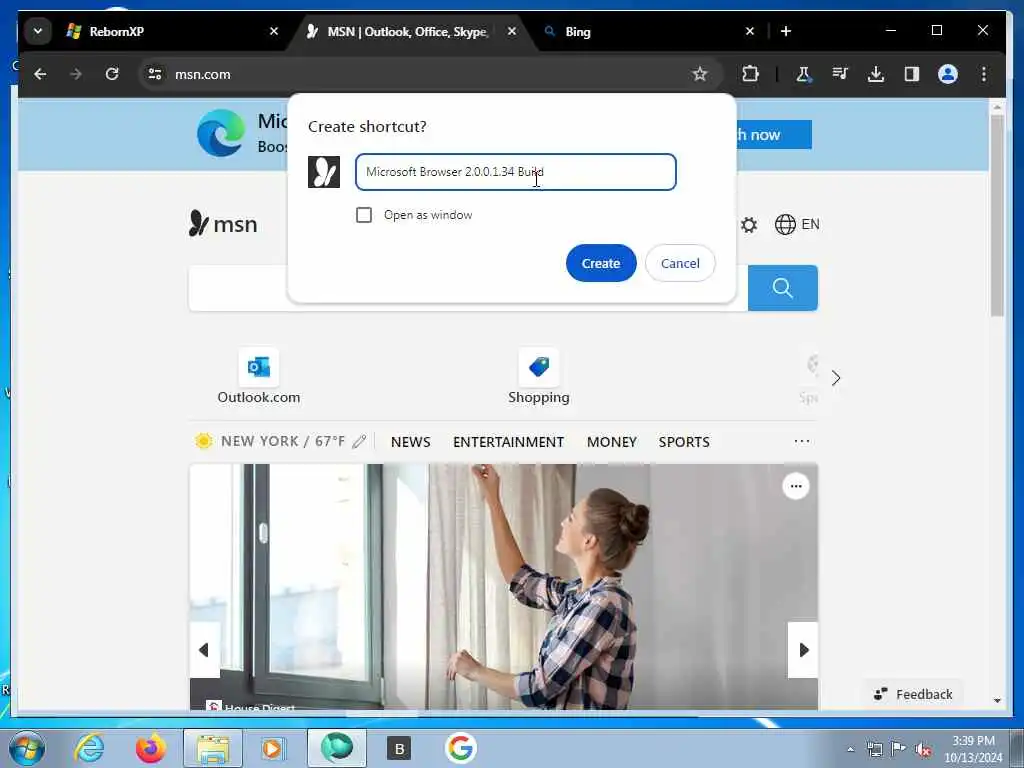Screen dimensions: 1024x768
Task: Click the network tray icon
Action: (x=874, y=749)
